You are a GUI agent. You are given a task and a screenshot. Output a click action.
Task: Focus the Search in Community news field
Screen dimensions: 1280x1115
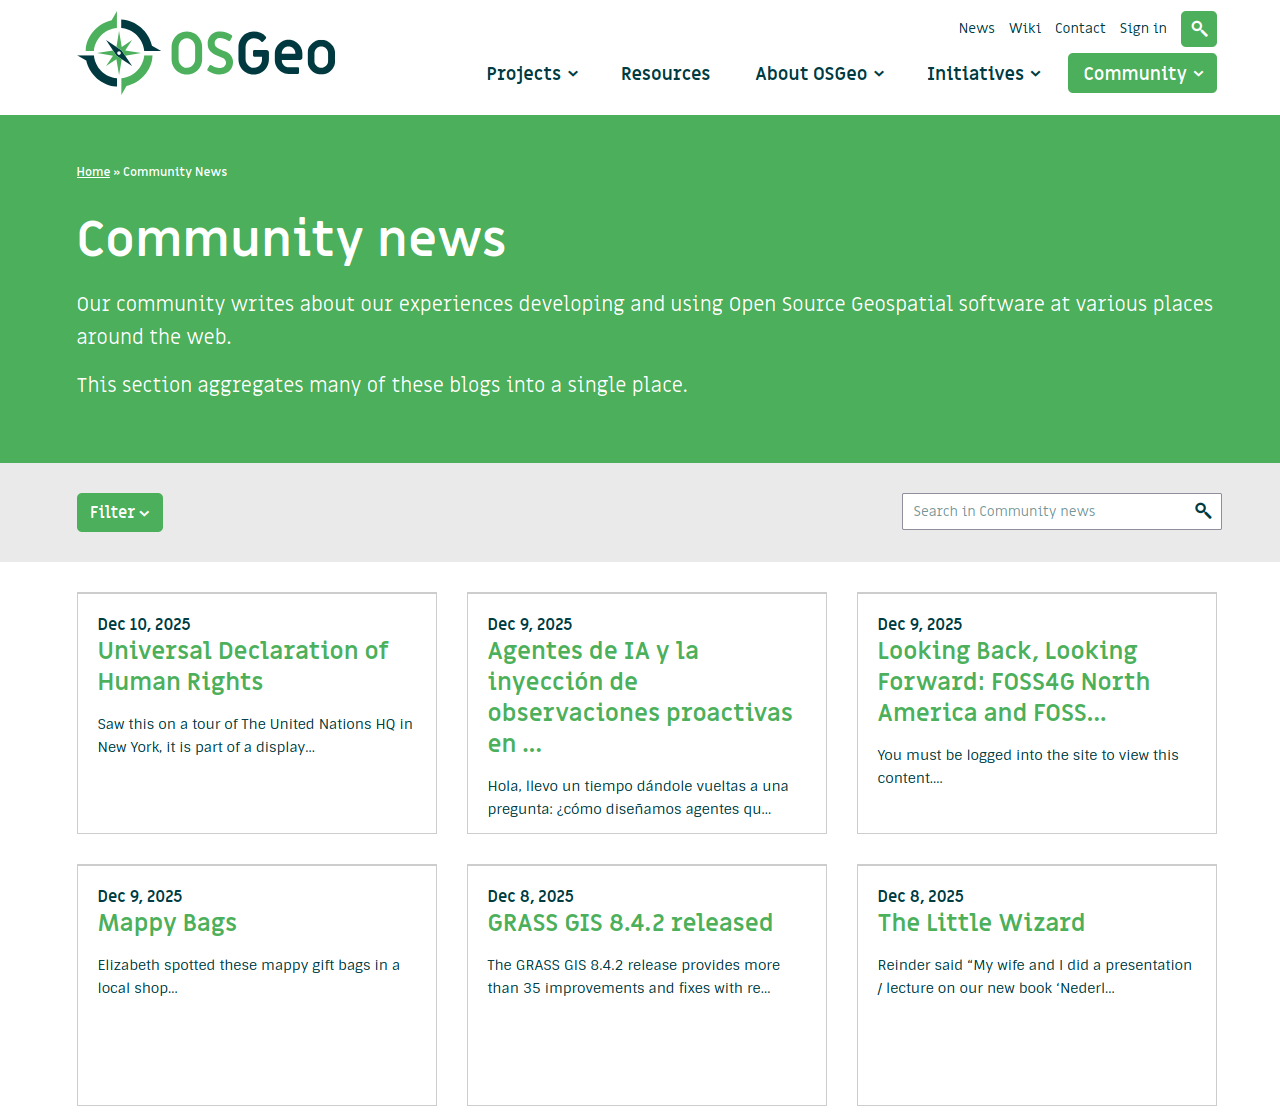(1045, 511)
